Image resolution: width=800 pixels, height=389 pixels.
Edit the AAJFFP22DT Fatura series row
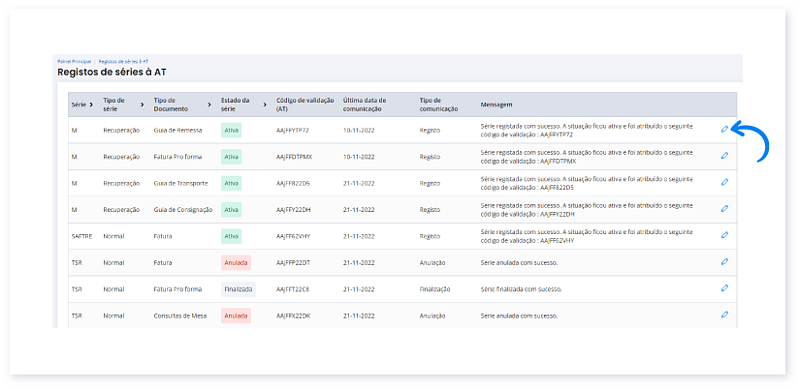724,262
